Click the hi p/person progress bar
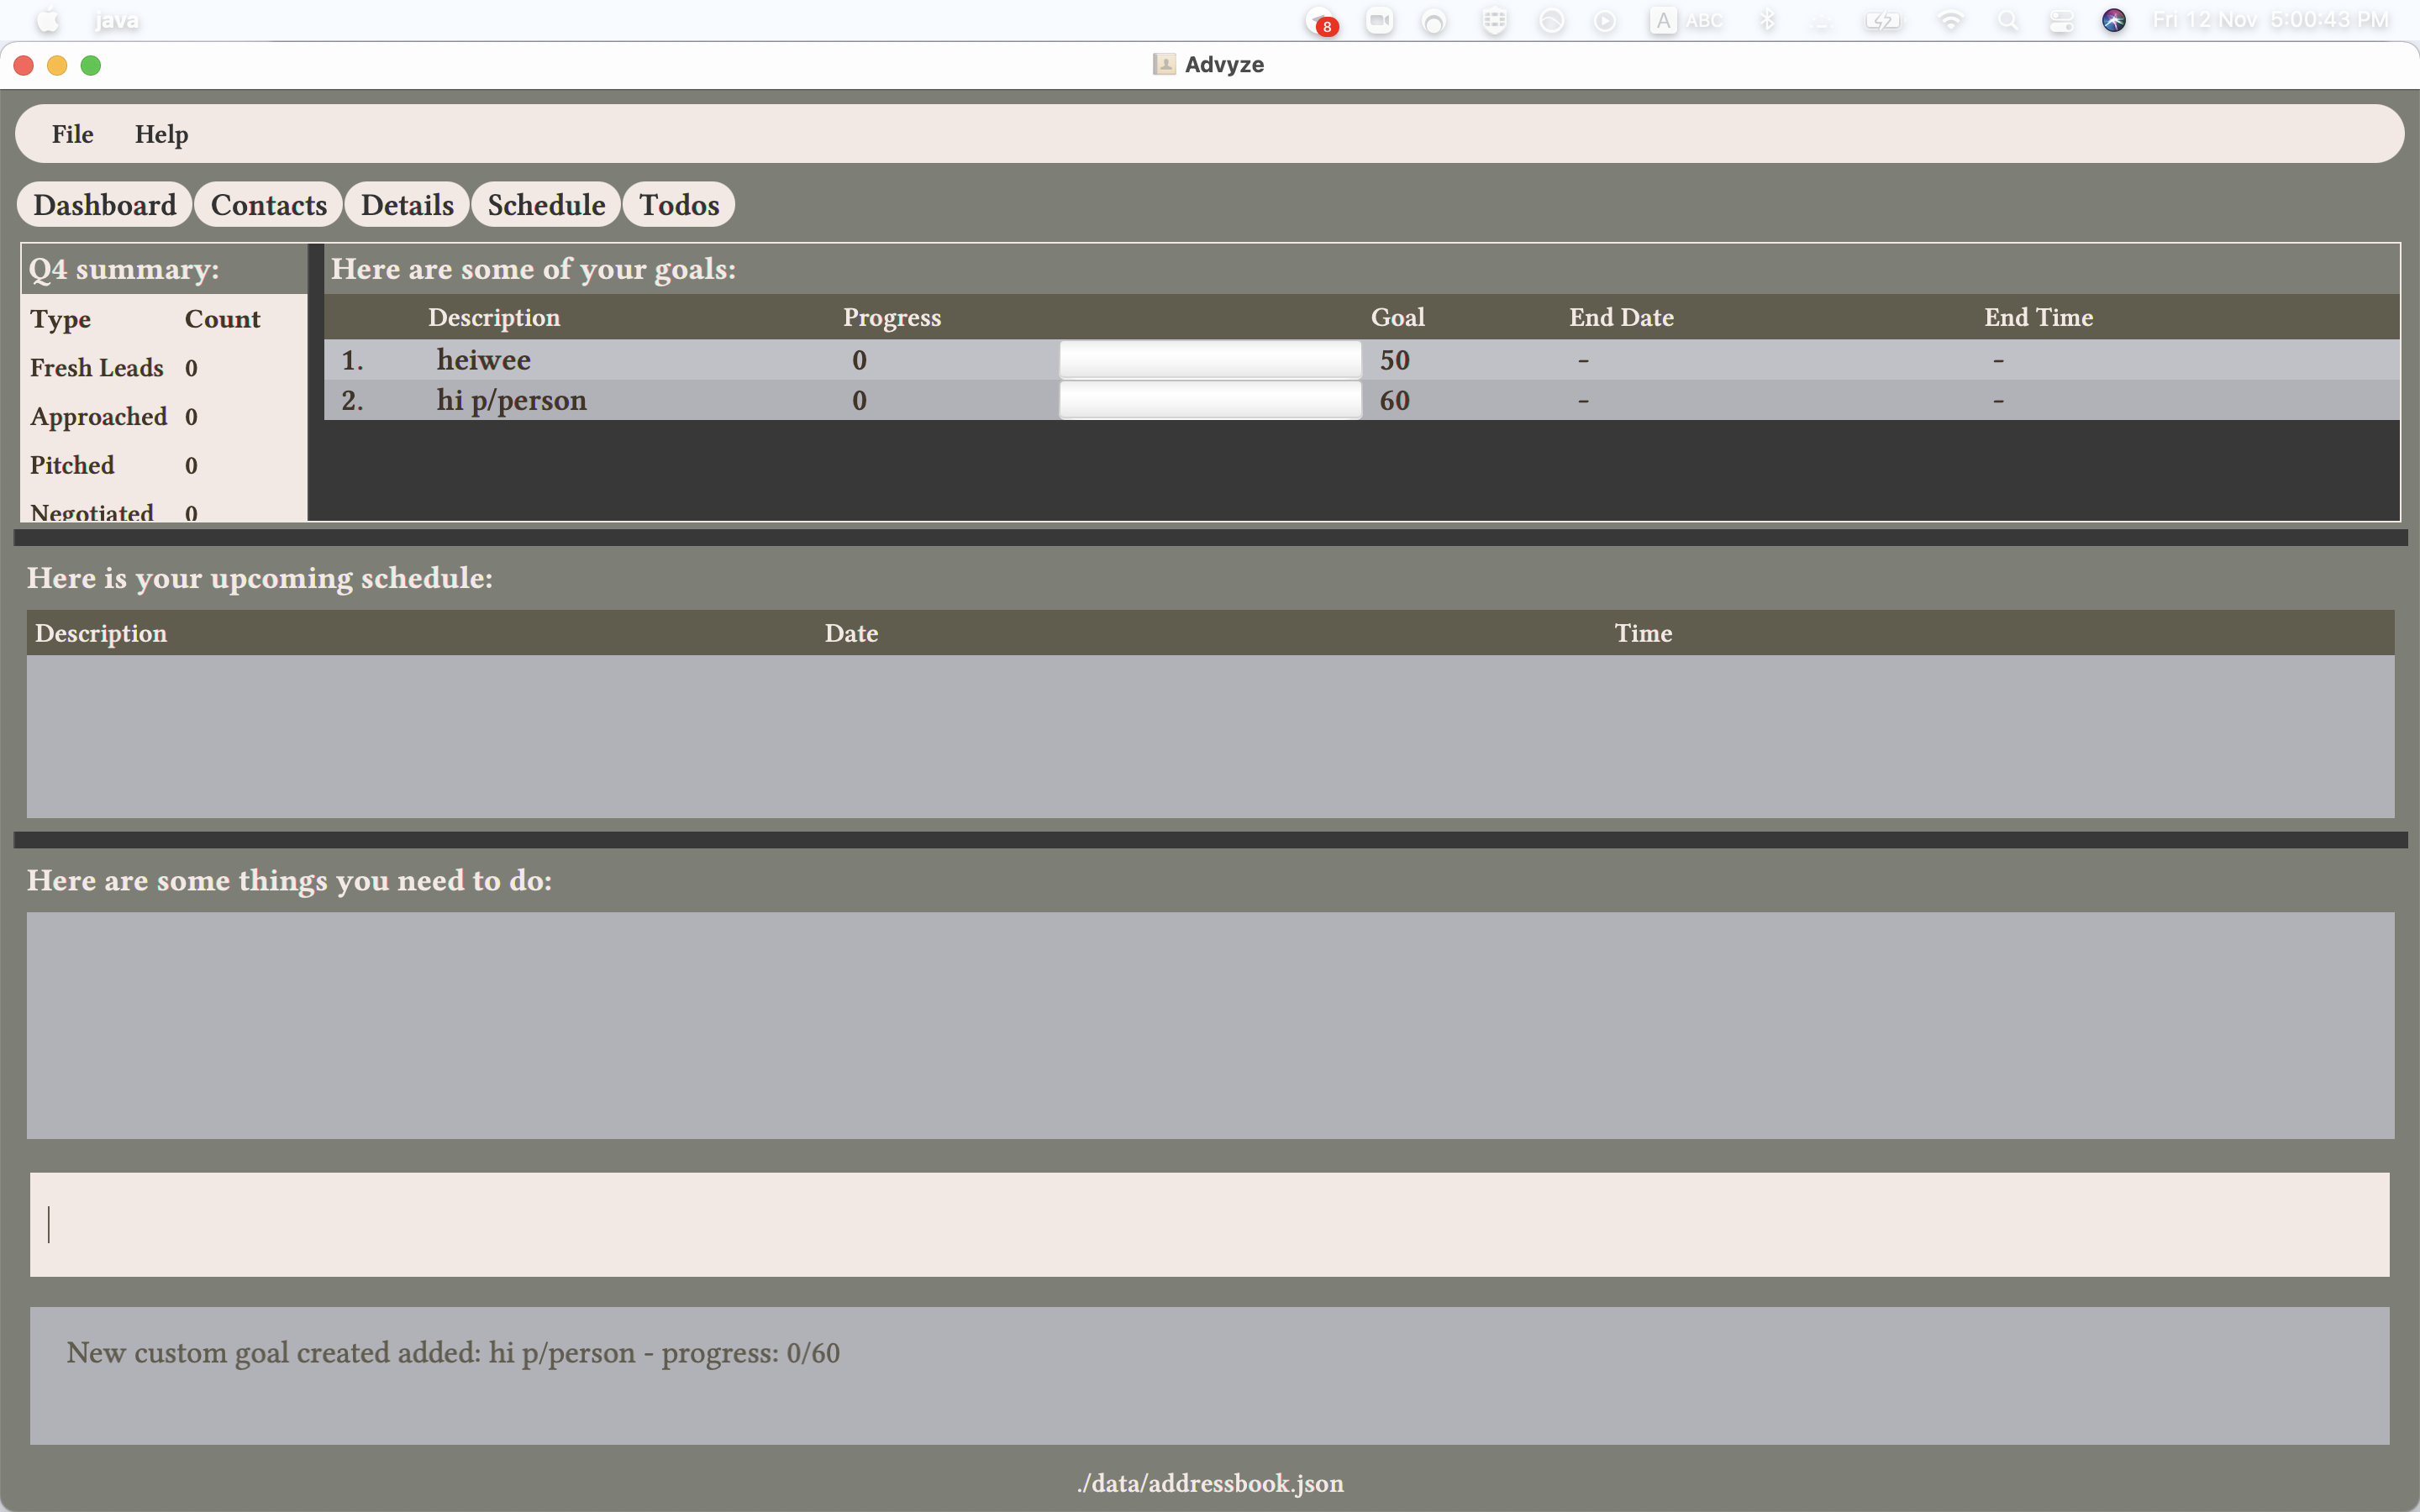This screenshot has width=2420, height=1512. [x=1210, y=400]
